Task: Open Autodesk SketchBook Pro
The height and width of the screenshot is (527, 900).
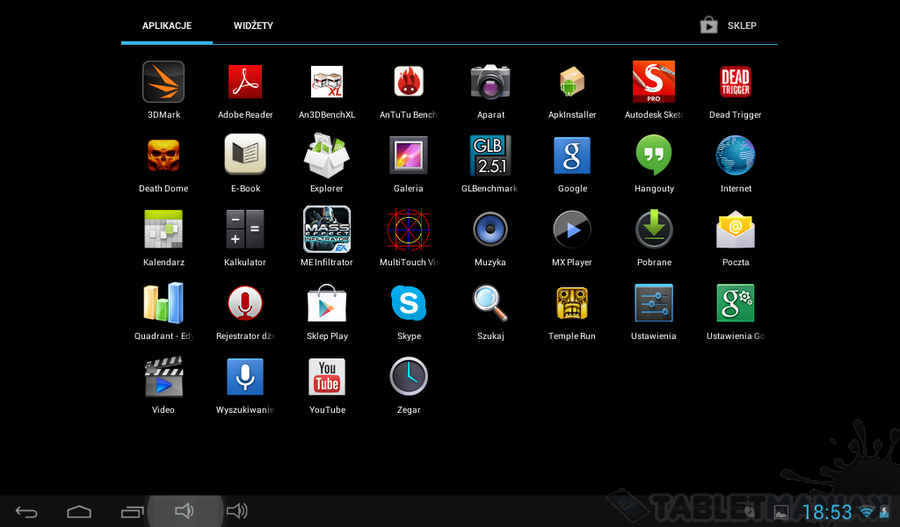Action: [x=654, y=82]
